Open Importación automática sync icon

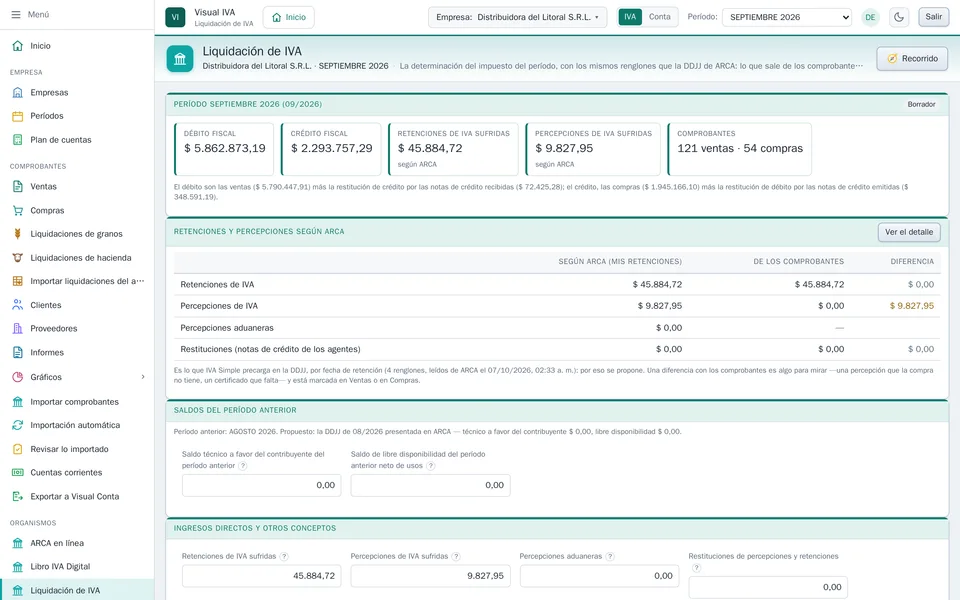tap(18, 425)
